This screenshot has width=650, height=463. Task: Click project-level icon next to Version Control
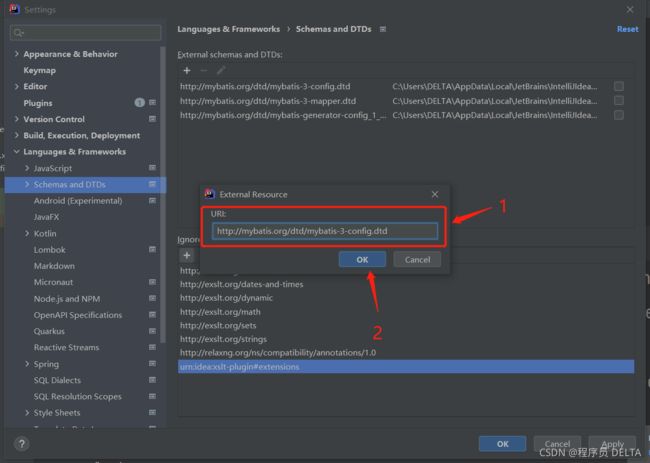click(x=153, y=119)
